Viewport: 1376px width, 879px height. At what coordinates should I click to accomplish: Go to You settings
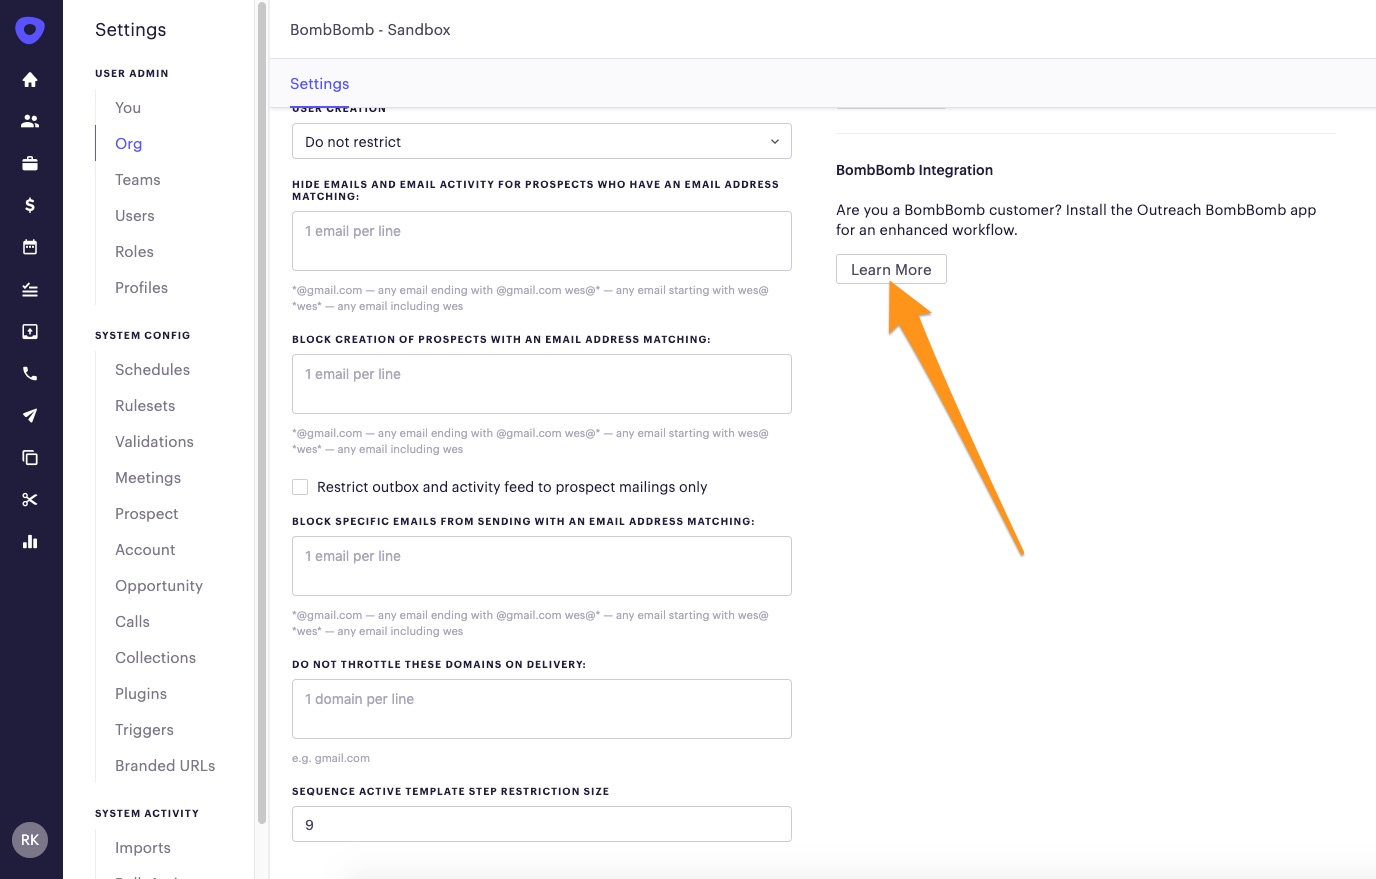pos(128,108)
